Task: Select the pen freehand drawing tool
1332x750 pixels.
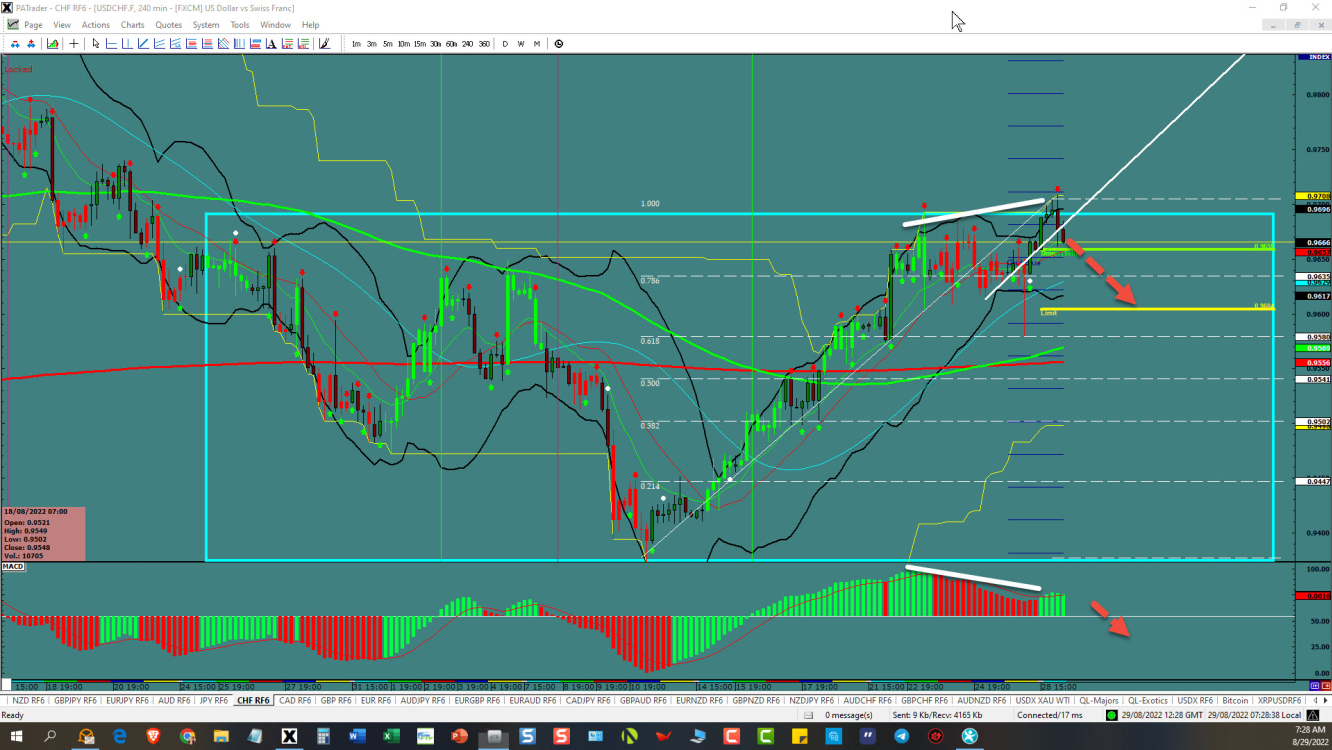Action: [323, 43]
